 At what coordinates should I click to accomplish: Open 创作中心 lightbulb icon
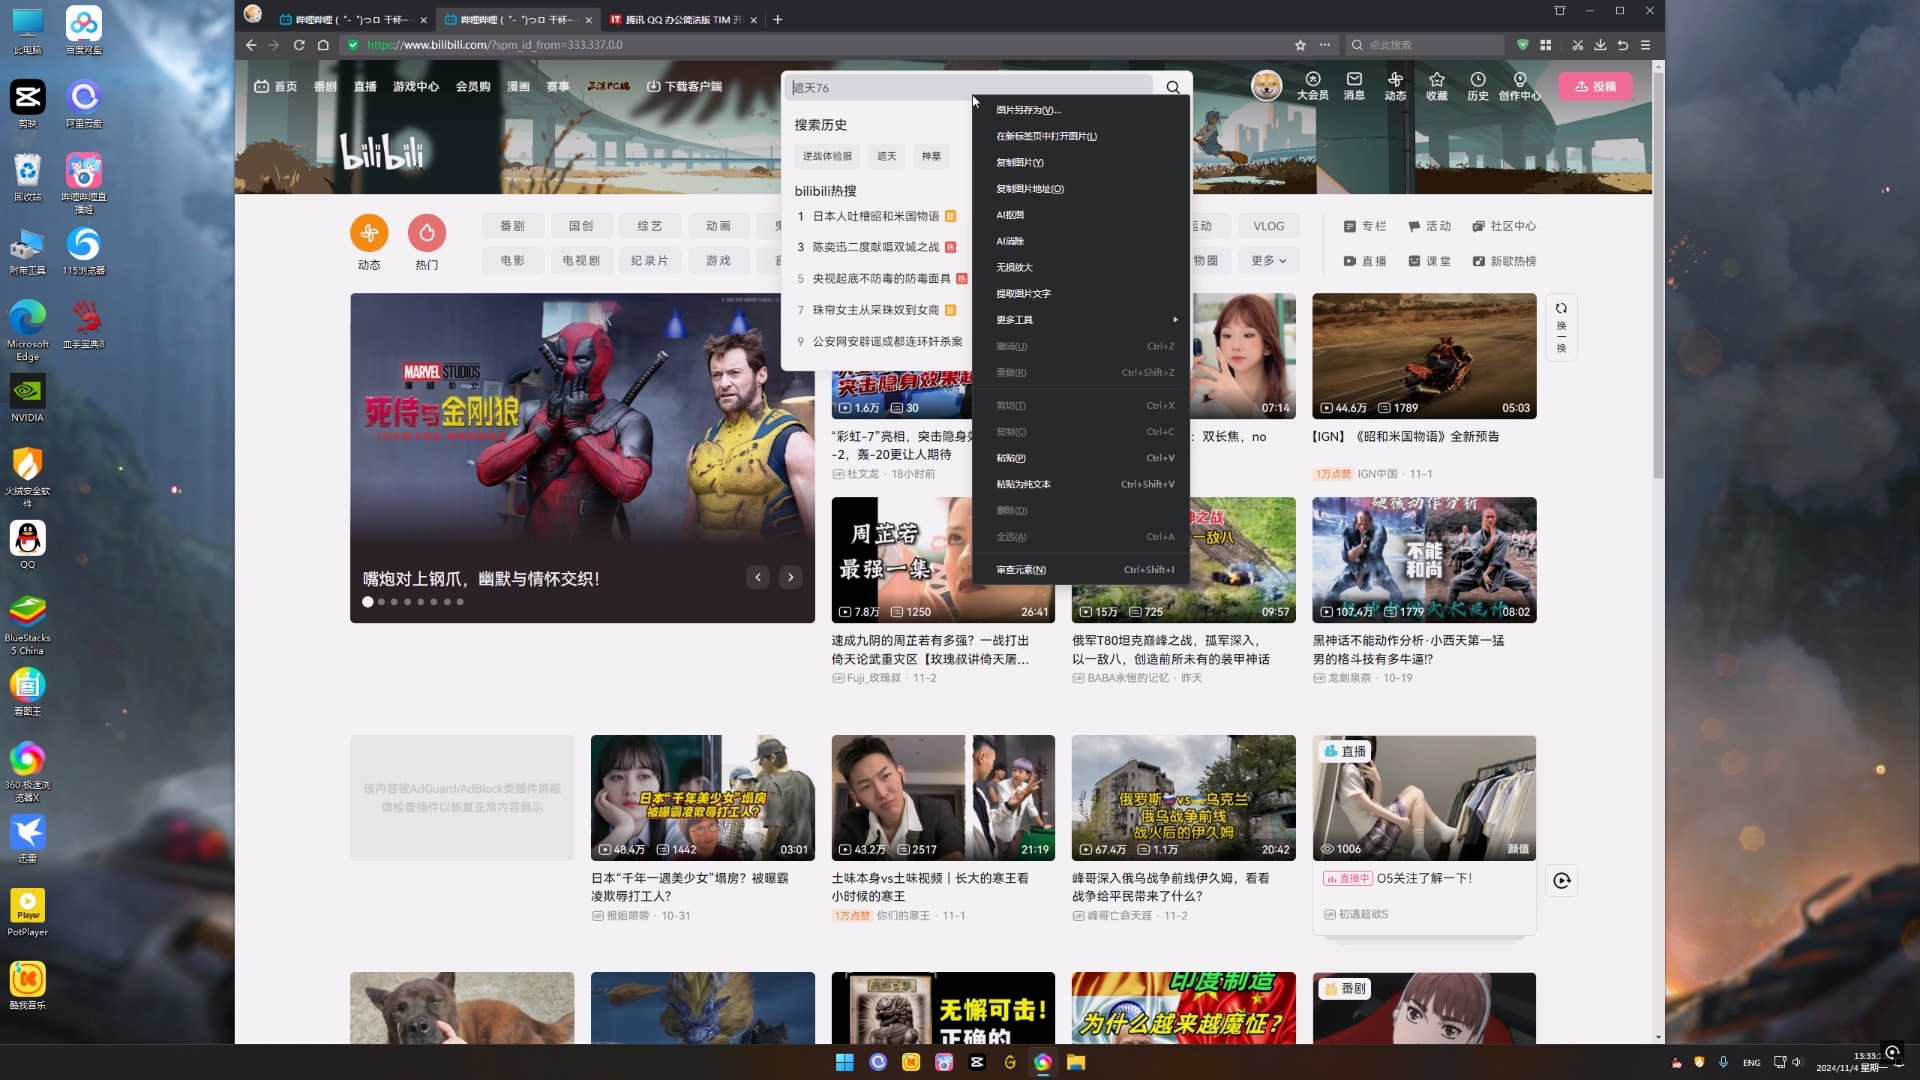[x=1520, y=86]
